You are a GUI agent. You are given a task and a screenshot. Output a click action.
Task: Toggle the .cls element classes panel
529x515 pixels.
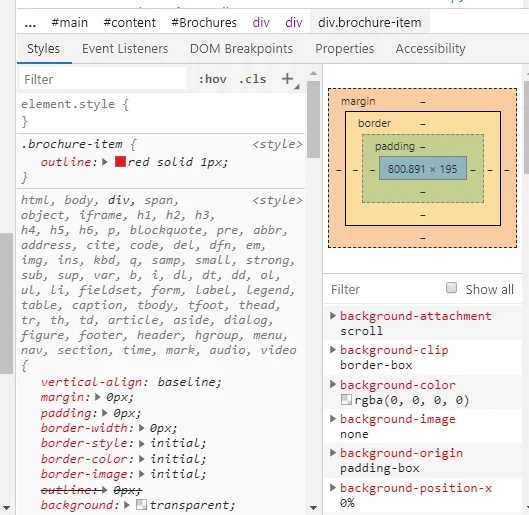tap(253, 79)
